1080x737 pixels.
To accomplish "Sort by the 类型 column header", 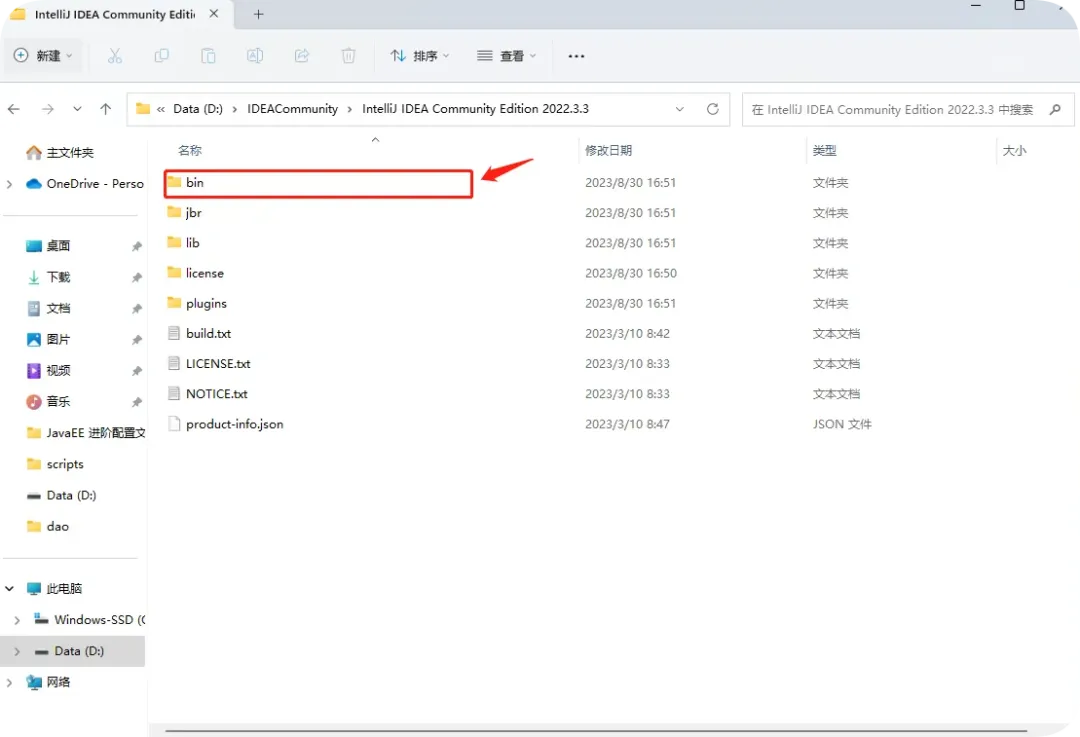I will click(824, 150).
